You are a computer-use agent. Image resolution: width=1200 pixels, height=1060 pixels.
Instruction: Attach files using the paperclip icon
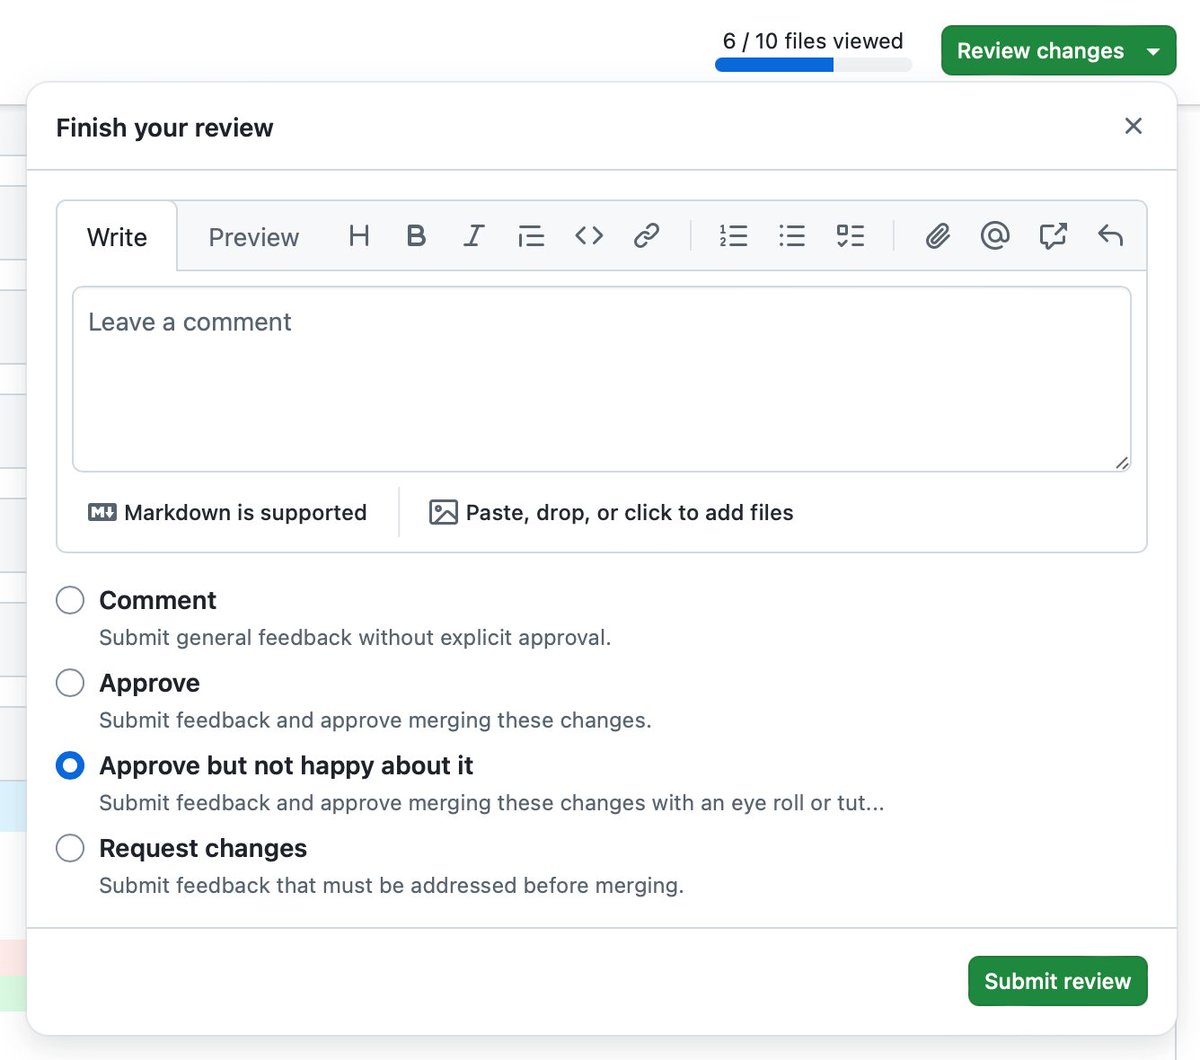coord(937,236)
